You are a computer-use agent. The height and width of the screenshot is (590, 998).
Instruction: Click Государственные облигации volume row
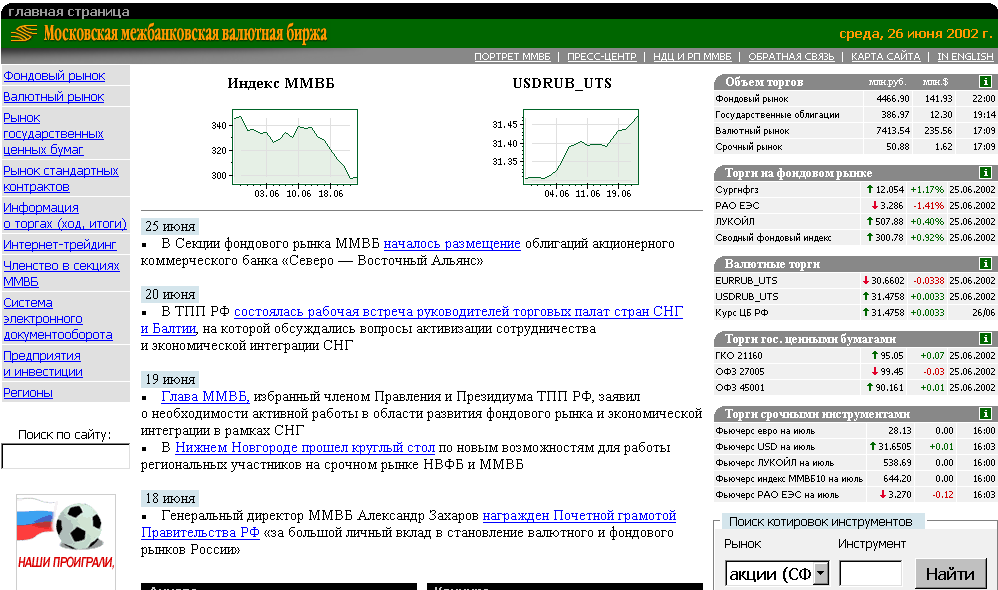[855, 115]
